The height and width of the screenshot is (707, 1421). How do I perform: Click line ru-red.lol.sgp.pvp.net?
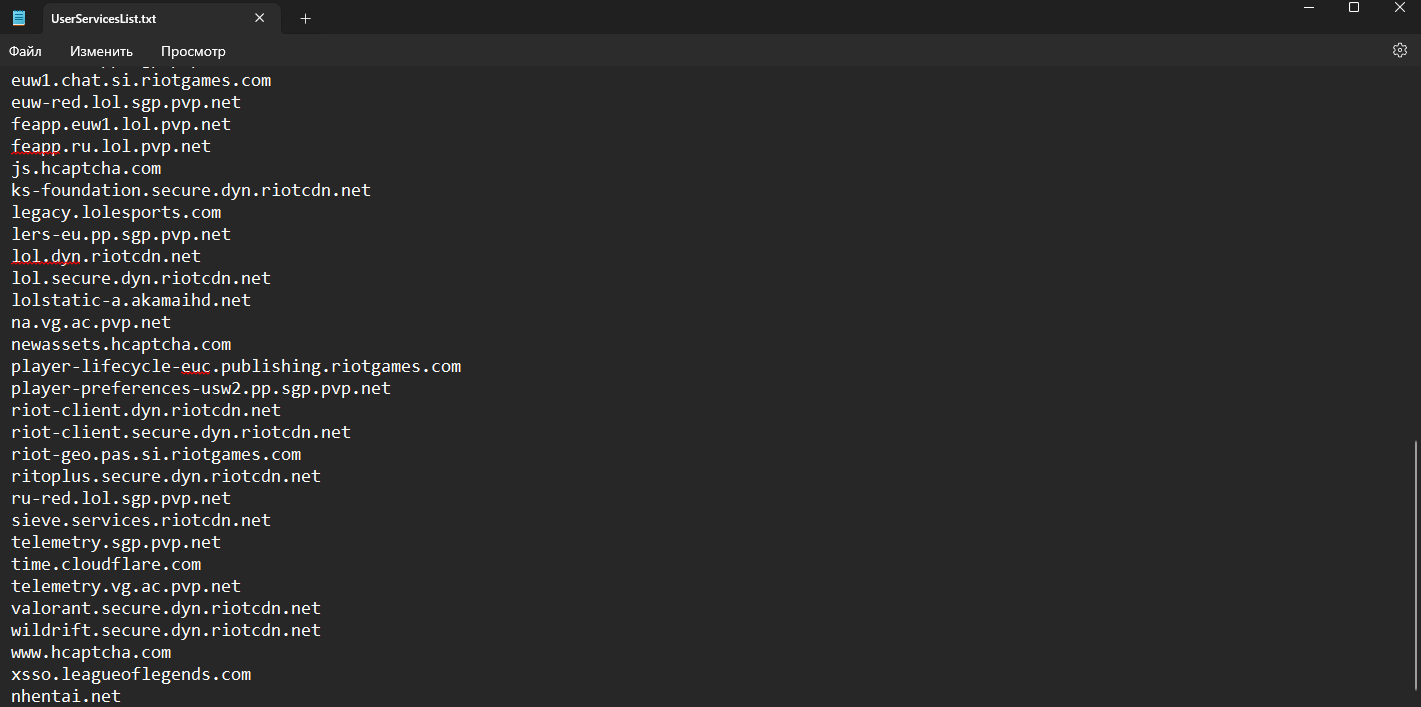coord(121,498)
